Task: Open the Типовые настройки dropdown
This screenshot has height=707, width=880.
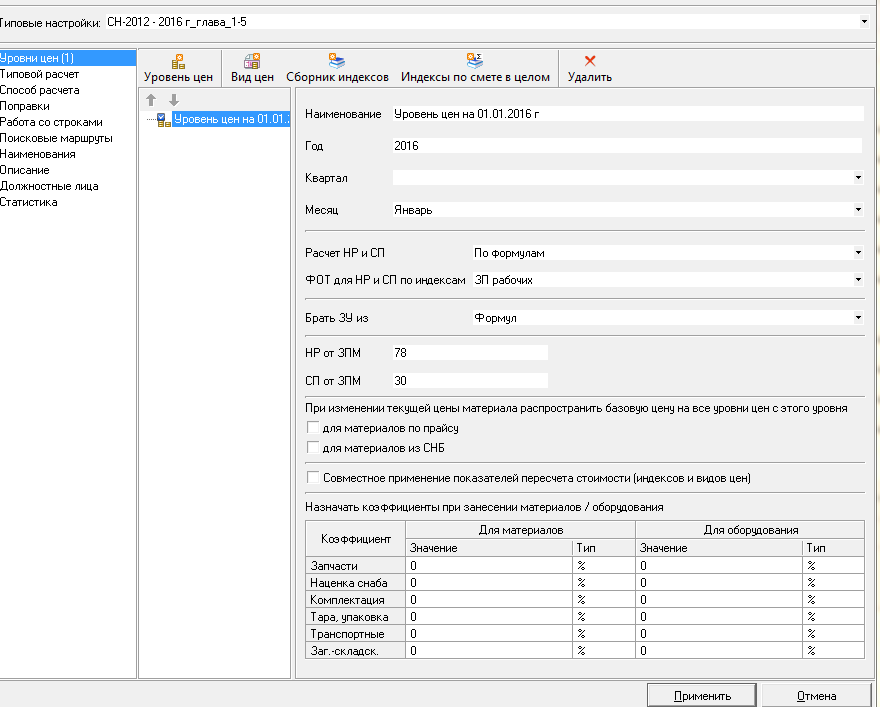Action: coord(864,22)
